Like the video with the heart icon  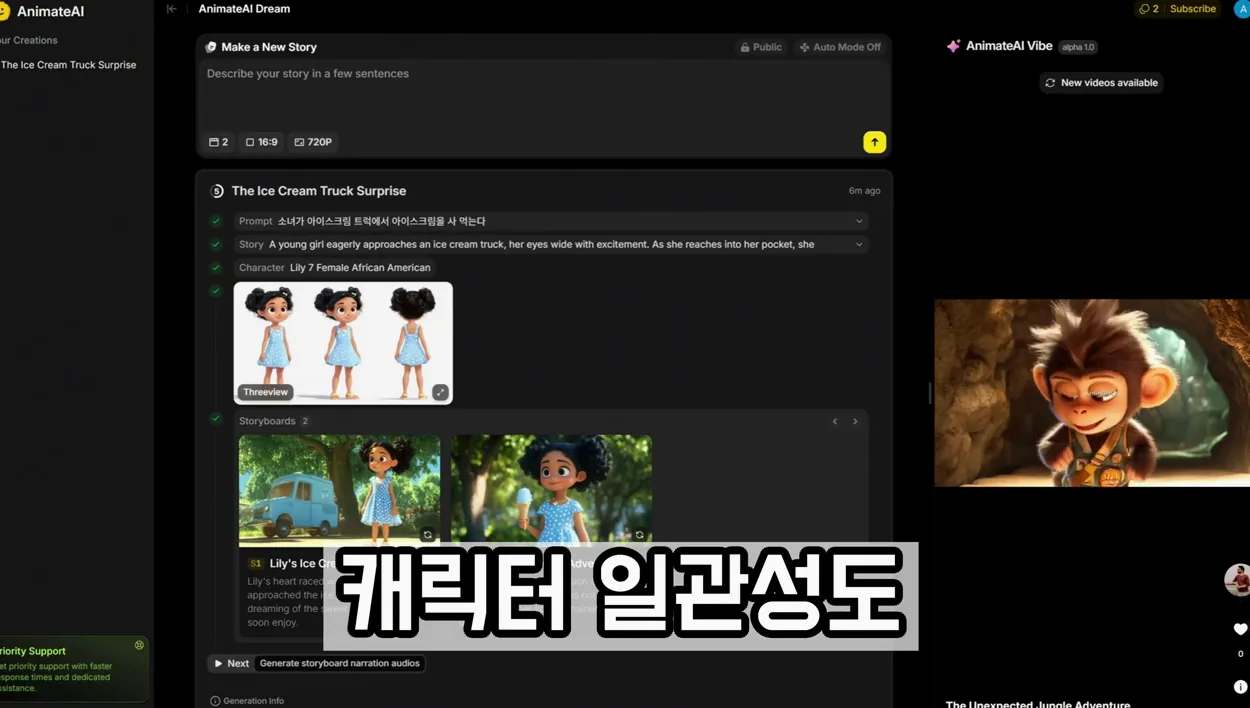[x=1240, y=629]
